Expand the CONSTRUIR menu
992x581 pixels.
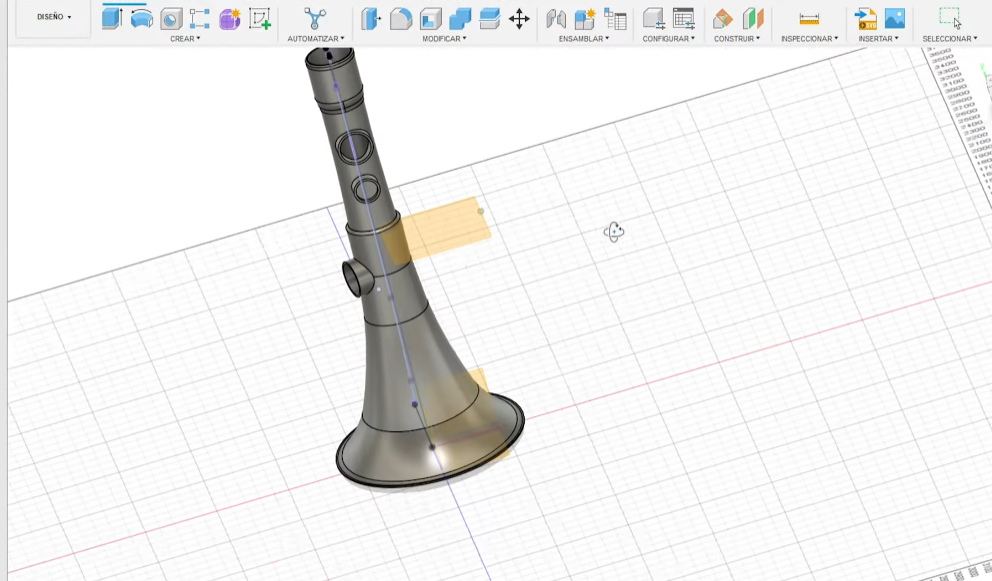(737, 39)
